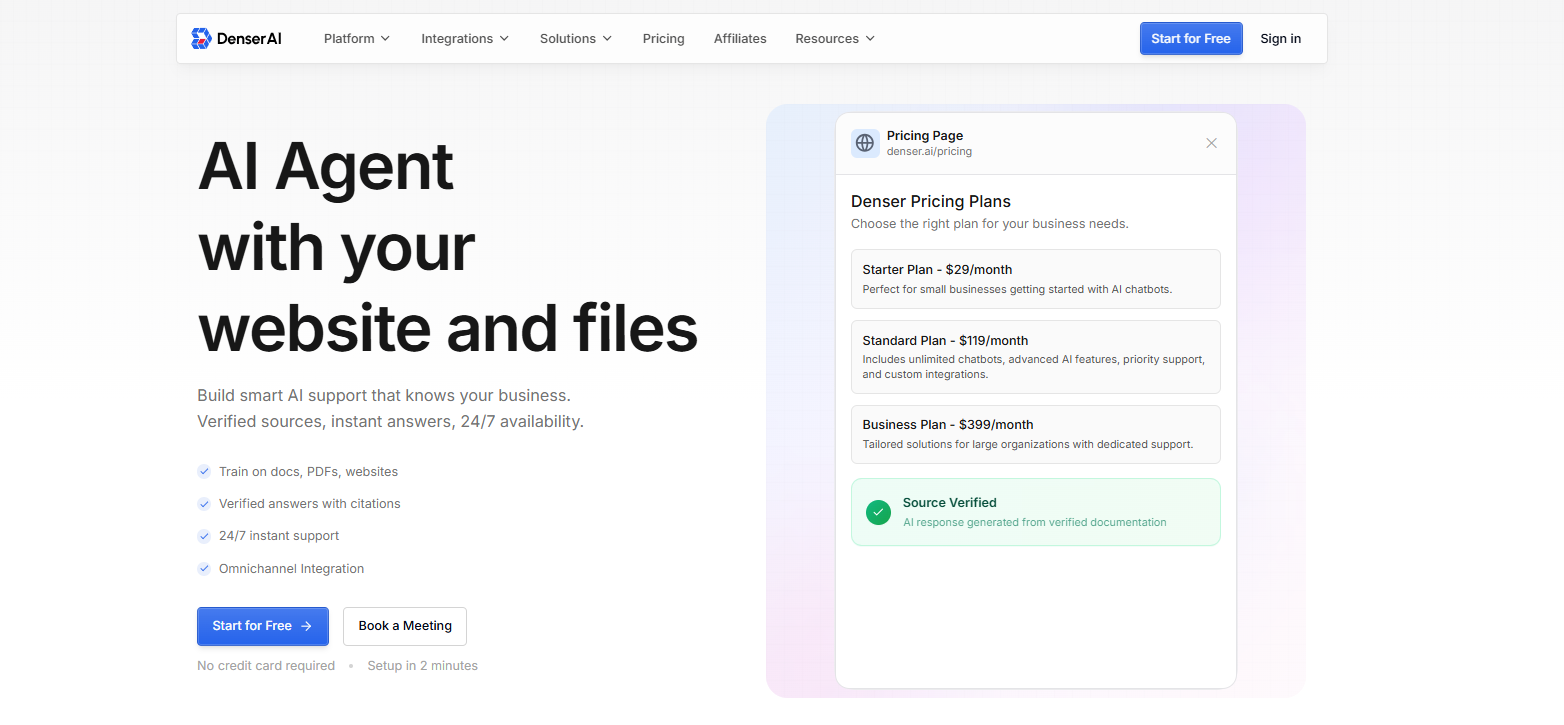Go to the Pricing page

[x=663, y=39]
